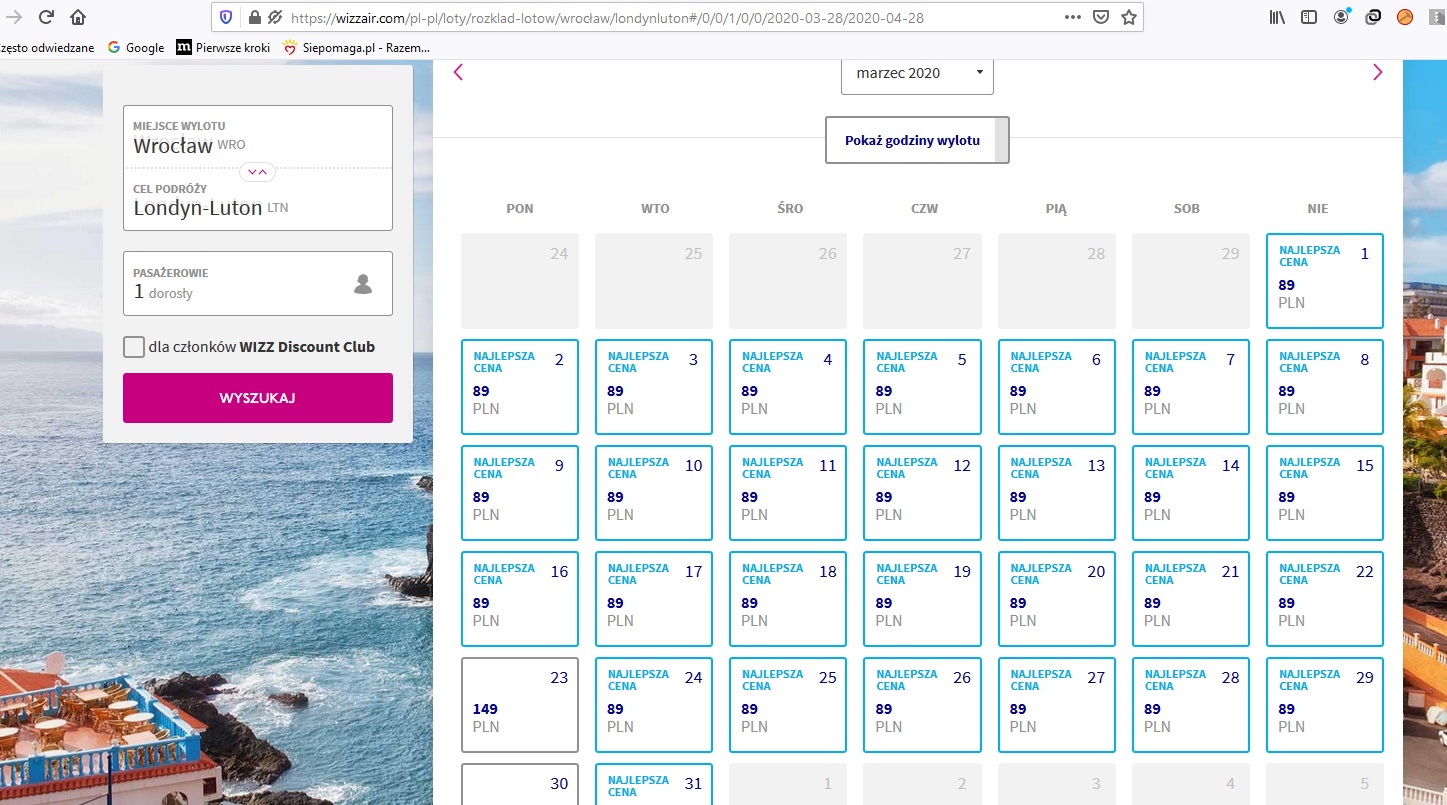Open the passengers 1 dorosły selector
The image size is (1447, 805).
point(258,284)
